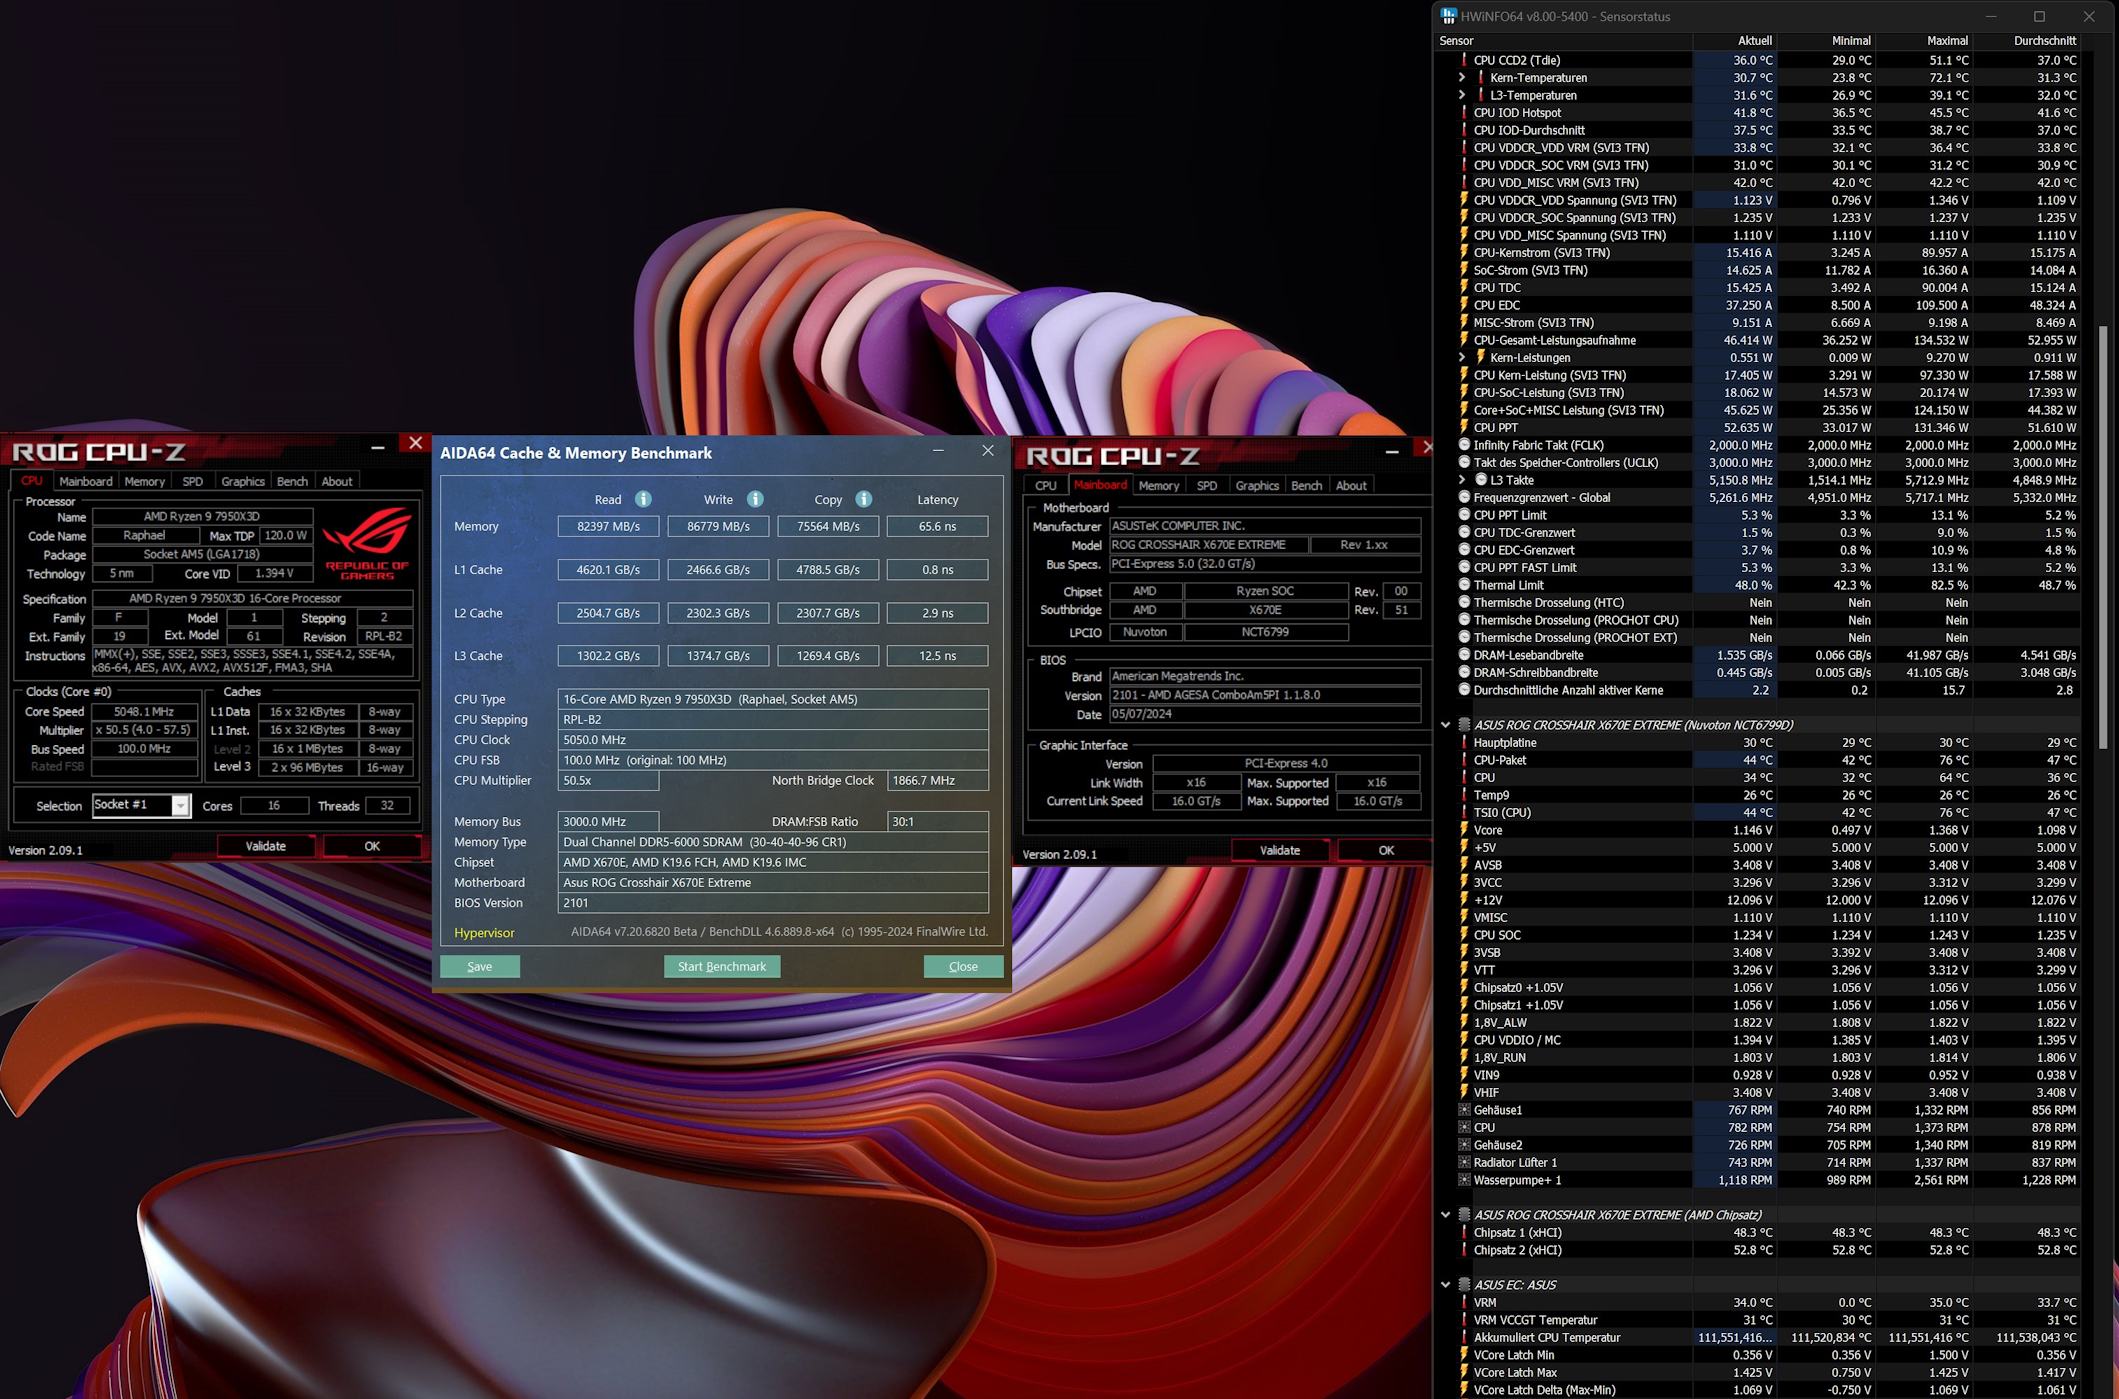2119x1399 pixels.
Task: Open Graphics tab in right CPU-Z window
Action: (1257, 486)
